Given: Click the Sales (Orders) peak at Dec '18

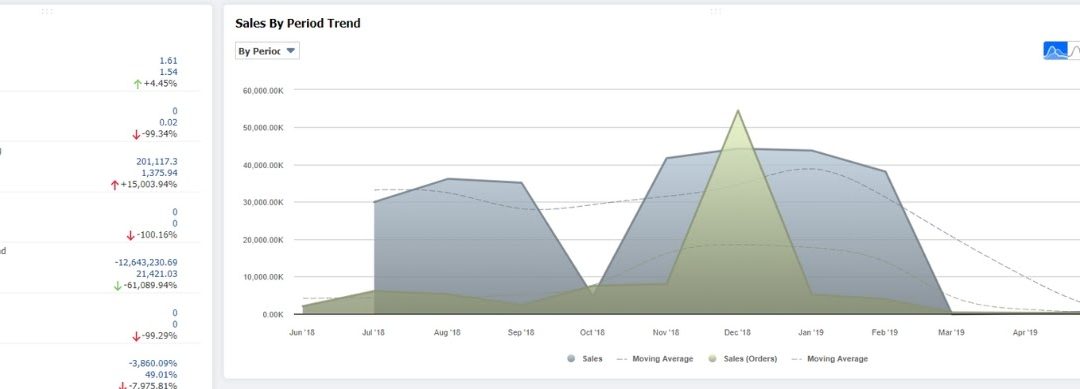Looking at the screenshot, I should coord(738,110).
